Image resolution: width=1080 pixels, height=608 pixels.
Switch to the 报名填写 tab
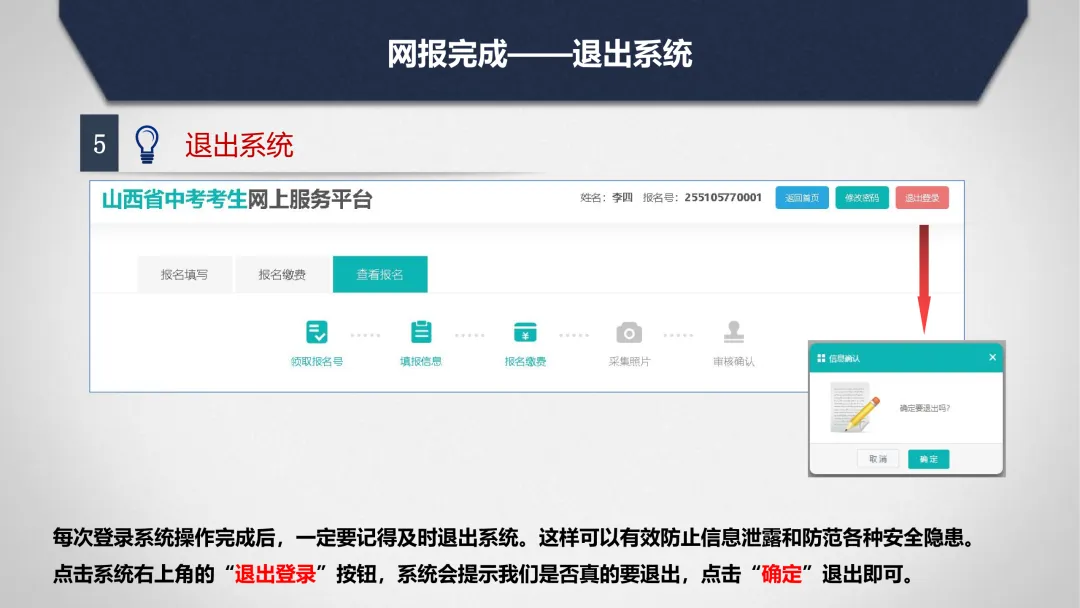(x=184, y=274)
